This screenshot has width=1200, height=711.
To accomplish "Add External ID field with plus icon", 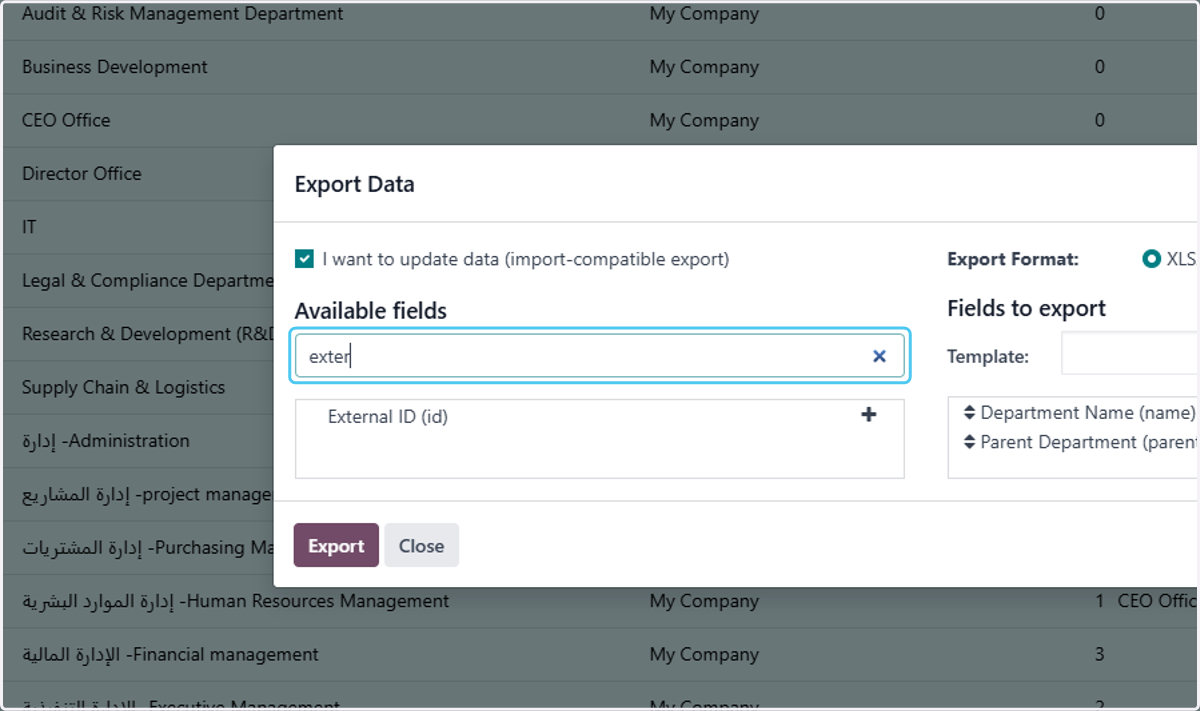I will pos(868,415).
